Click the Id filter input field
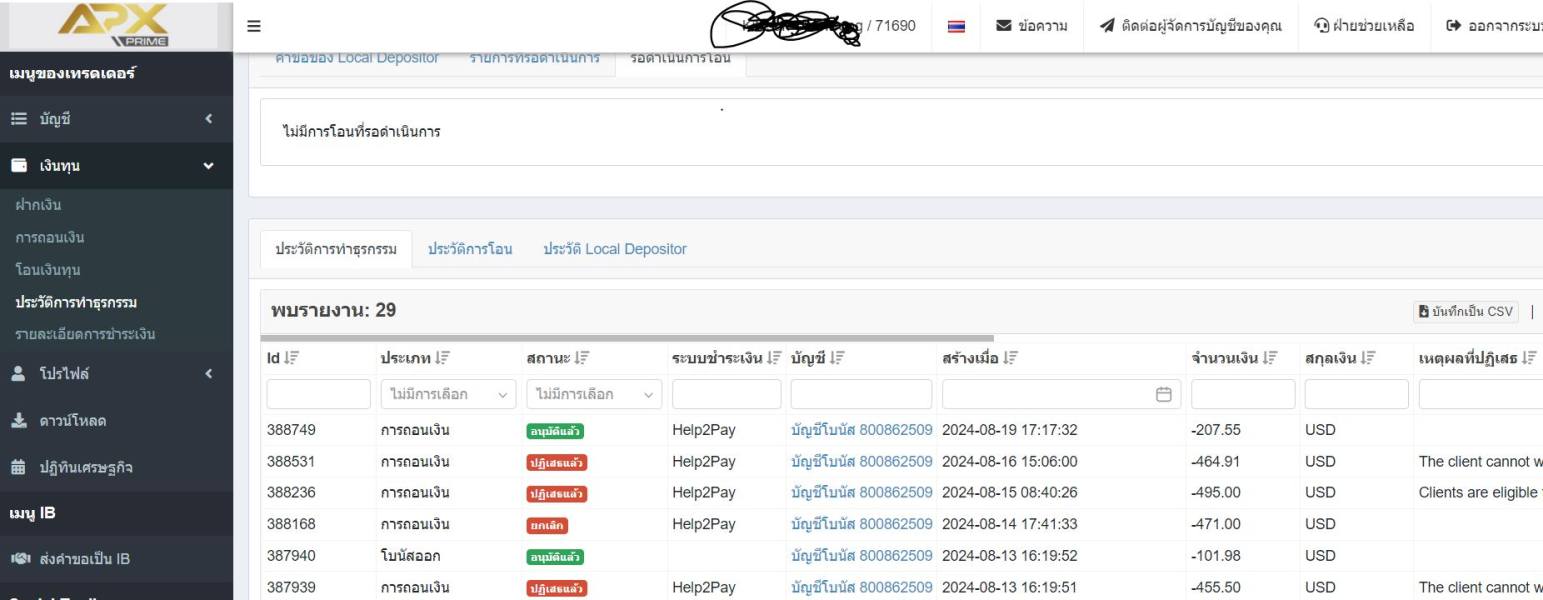 tap(318, 395)
